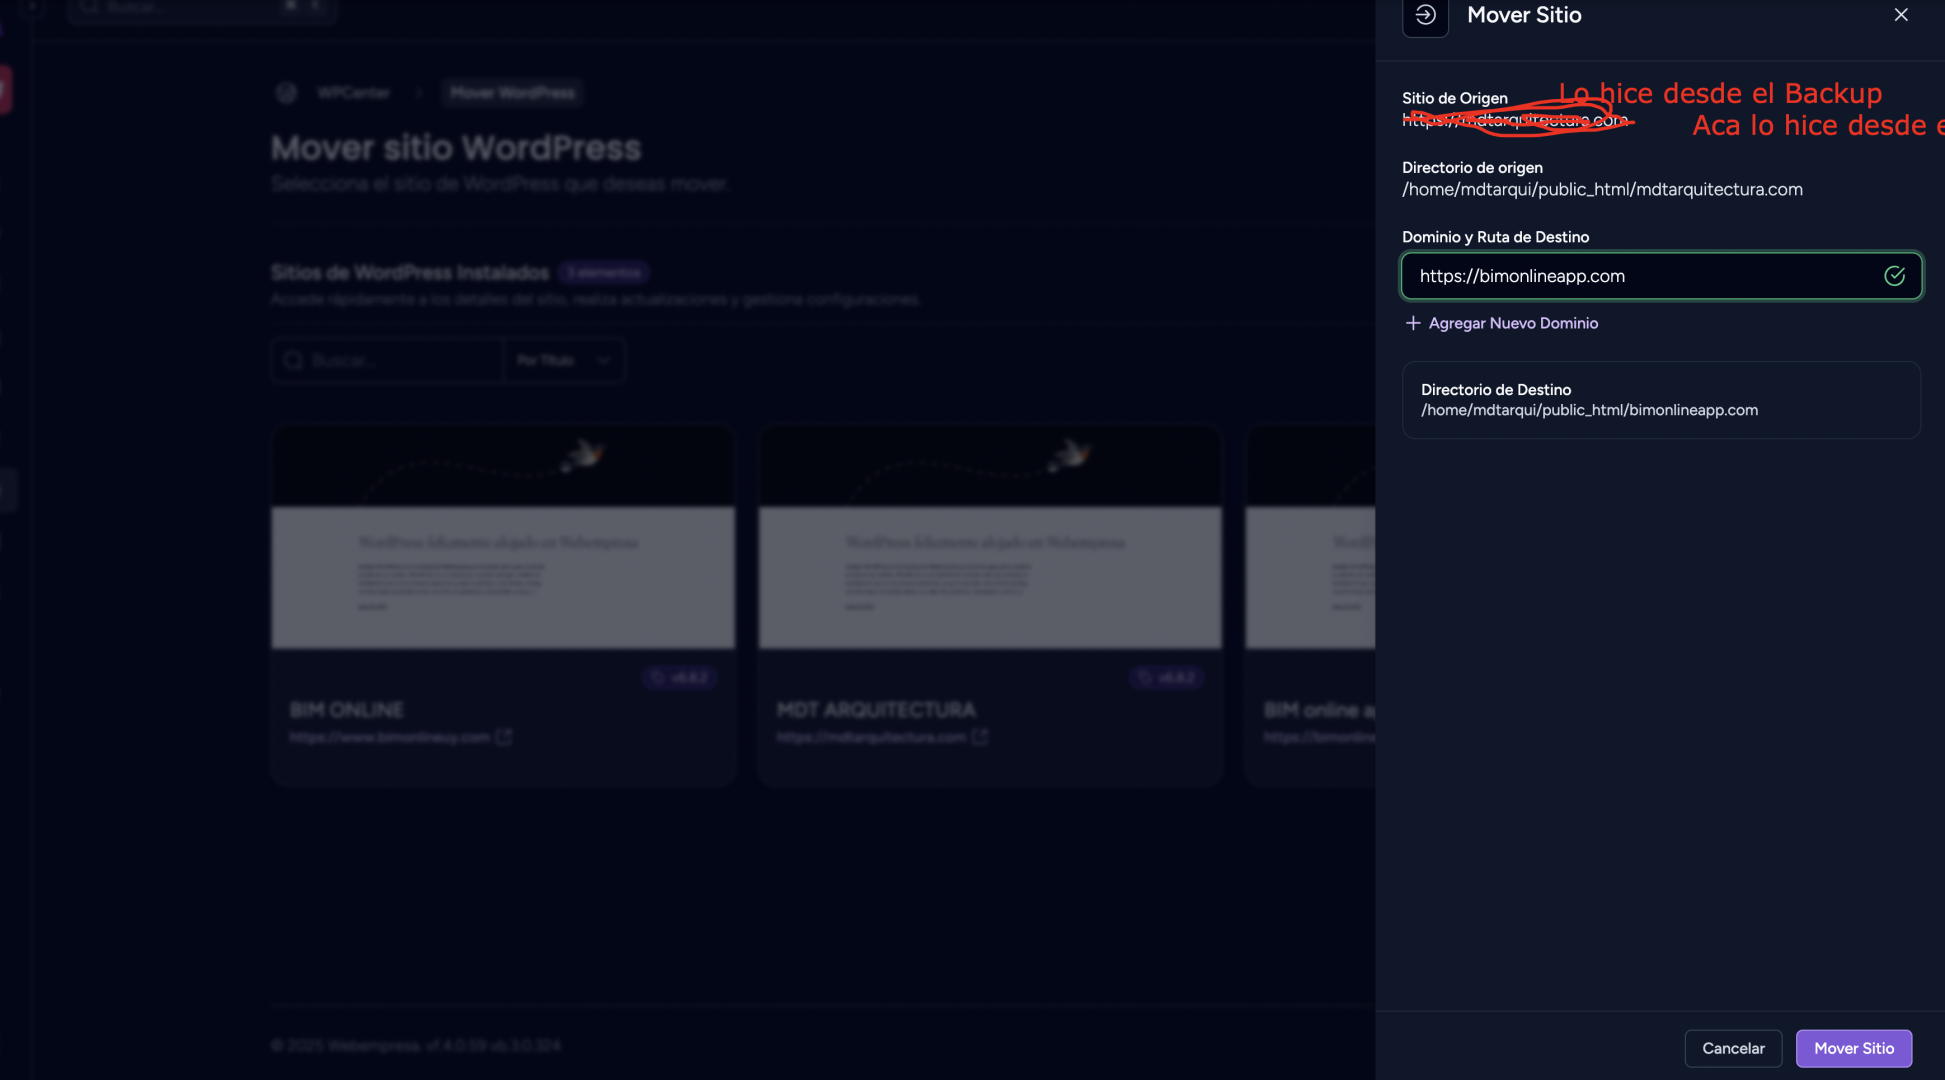Click the Mover Sitio header arrow icon
The height and width of the screenshot is (1080, 1945).
pyautogui.click(x=1425, y=16)
